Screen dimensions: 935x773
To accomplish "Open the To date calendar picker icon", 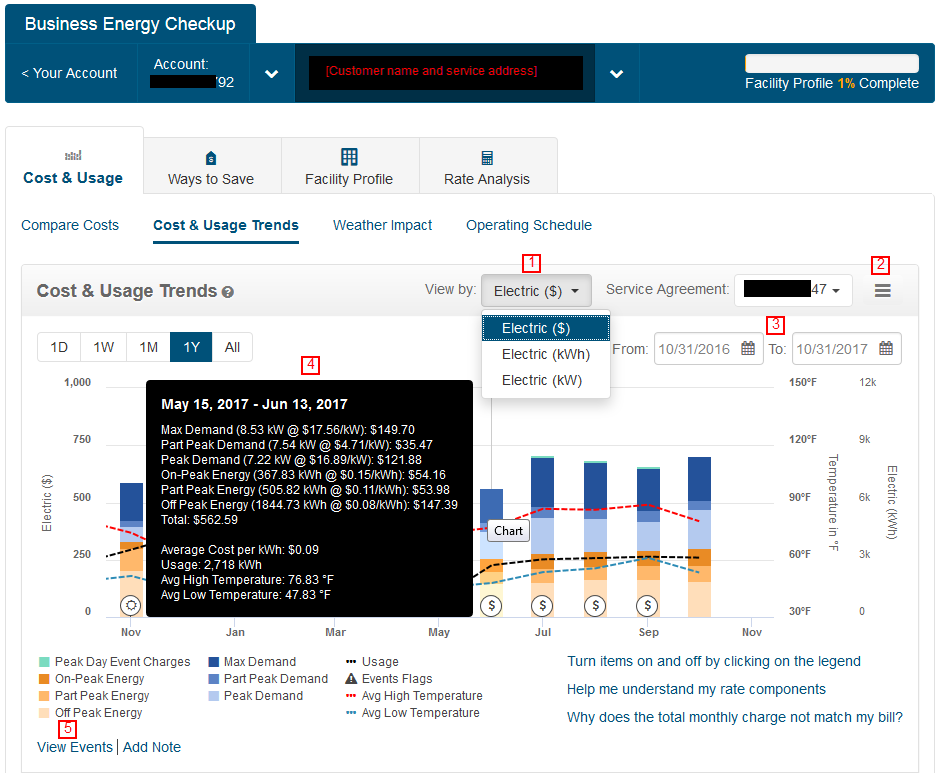I will [x=886, y=349].
